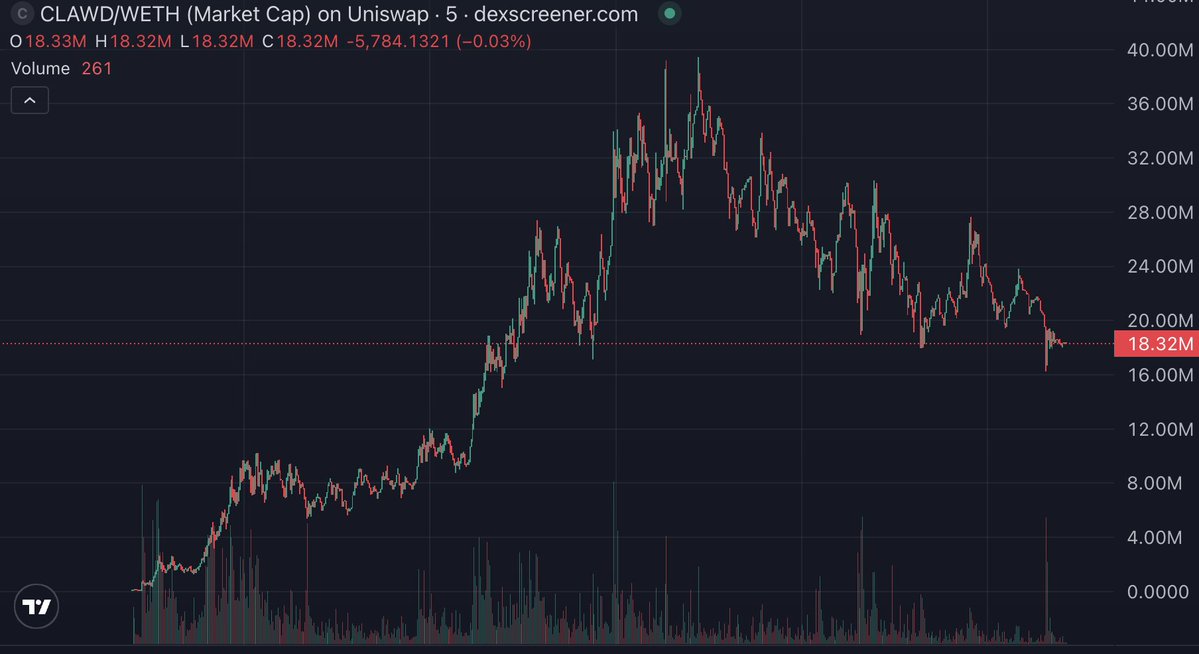The image size is (1199, 654).
Task: Select the CLAWD/WETH (Market Cap) chart title
Action: coord(339,14)
